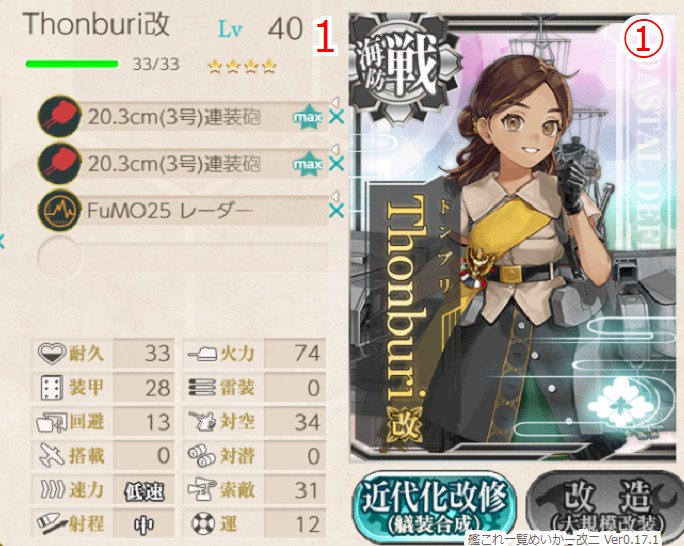Select the second red main gun icon
Screen dimensions: 684x546
point(59,164)
